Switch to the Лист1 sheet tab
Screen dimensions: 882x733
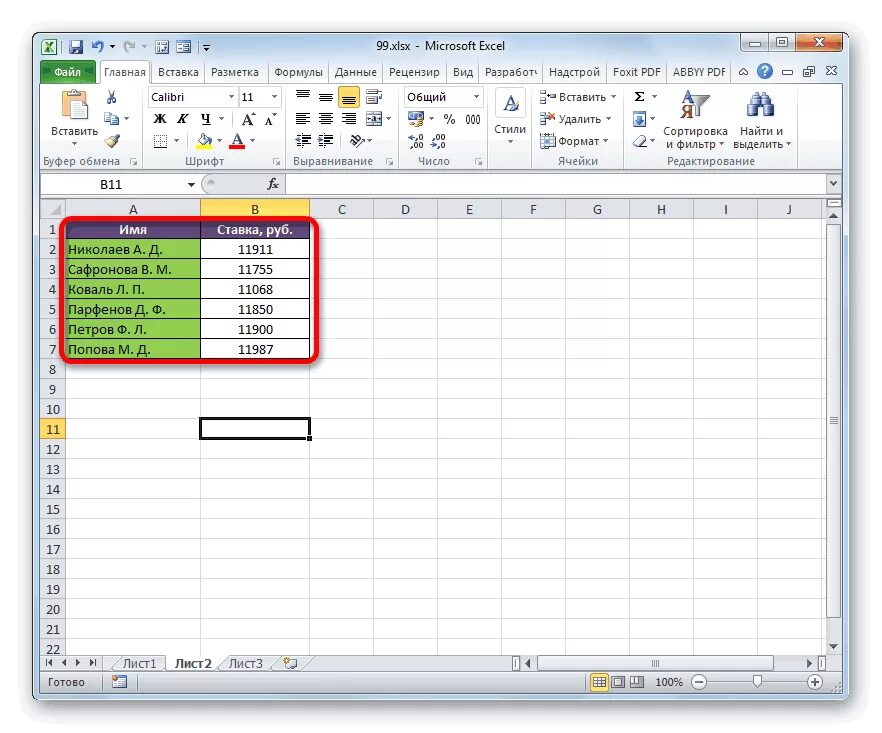tap(139, 663)
